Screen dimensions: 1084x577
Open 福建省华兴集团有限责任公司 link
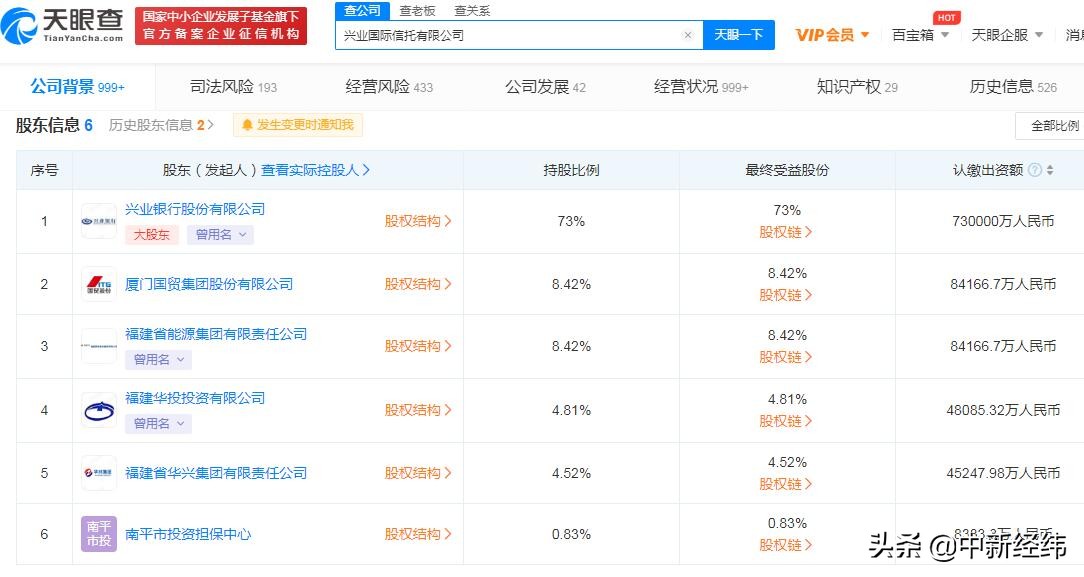pos(216,473)
